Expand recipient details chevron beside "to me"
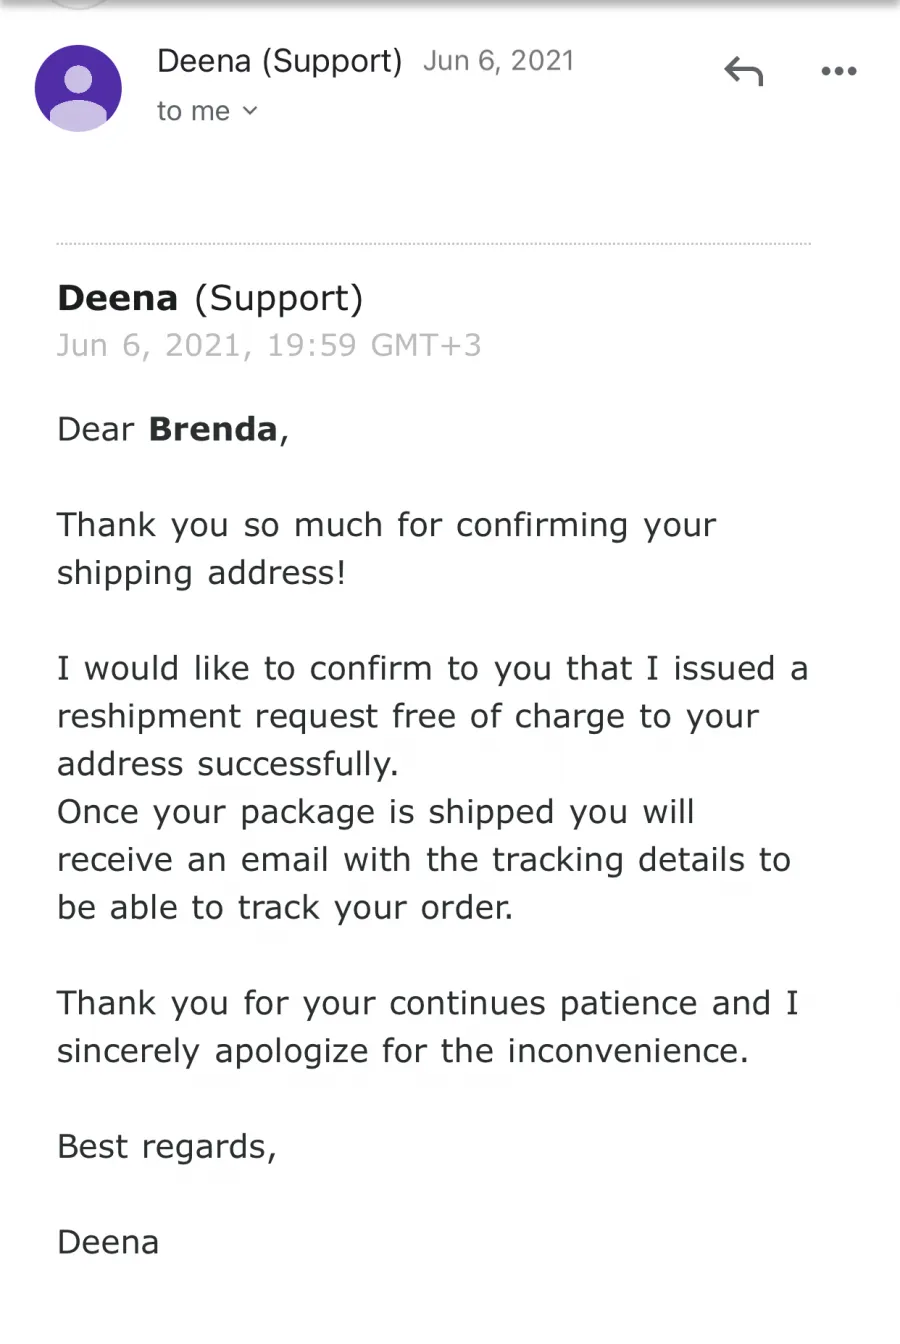This screenshot has height=1344, width=900. pos(250,111)
